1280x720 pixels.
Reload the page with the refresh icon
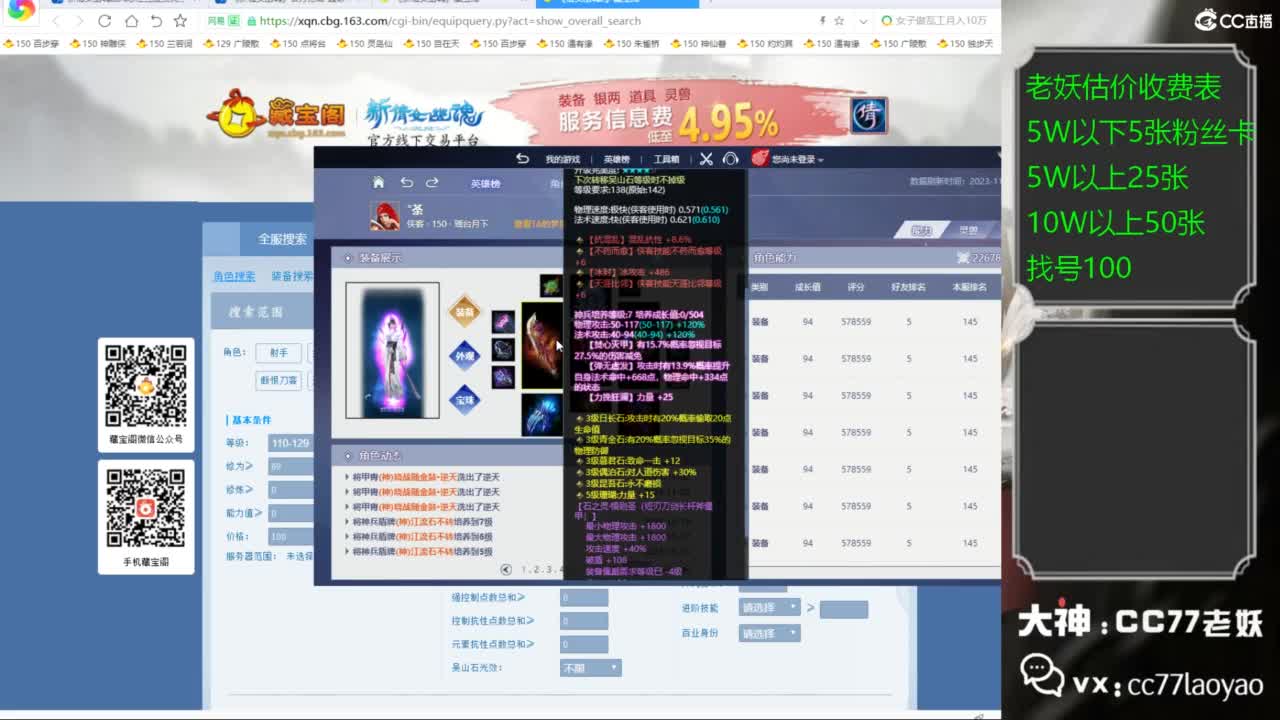[x=105, y=21]
